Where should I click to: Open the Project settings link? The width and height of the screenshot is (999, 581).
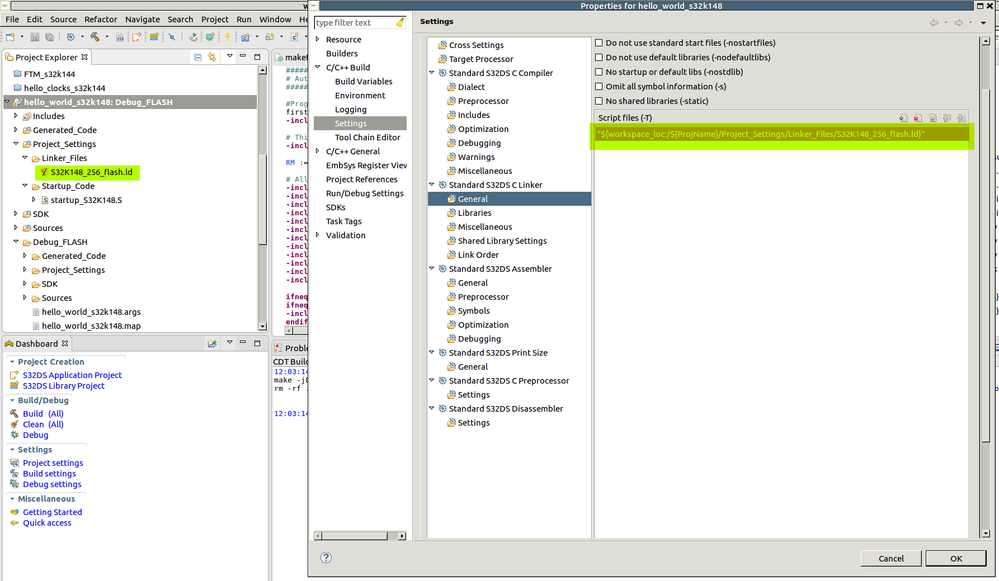click(53, 463)
